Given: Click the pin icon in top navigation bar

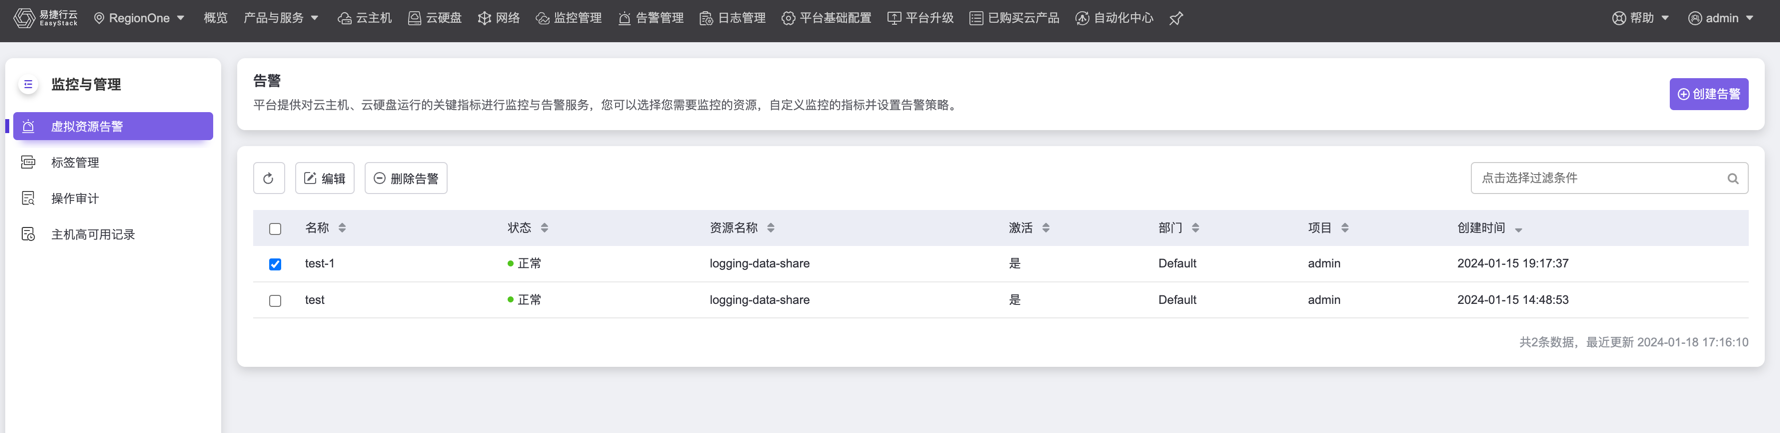Looking at the screenshot, I should (x=1176, y=19).
